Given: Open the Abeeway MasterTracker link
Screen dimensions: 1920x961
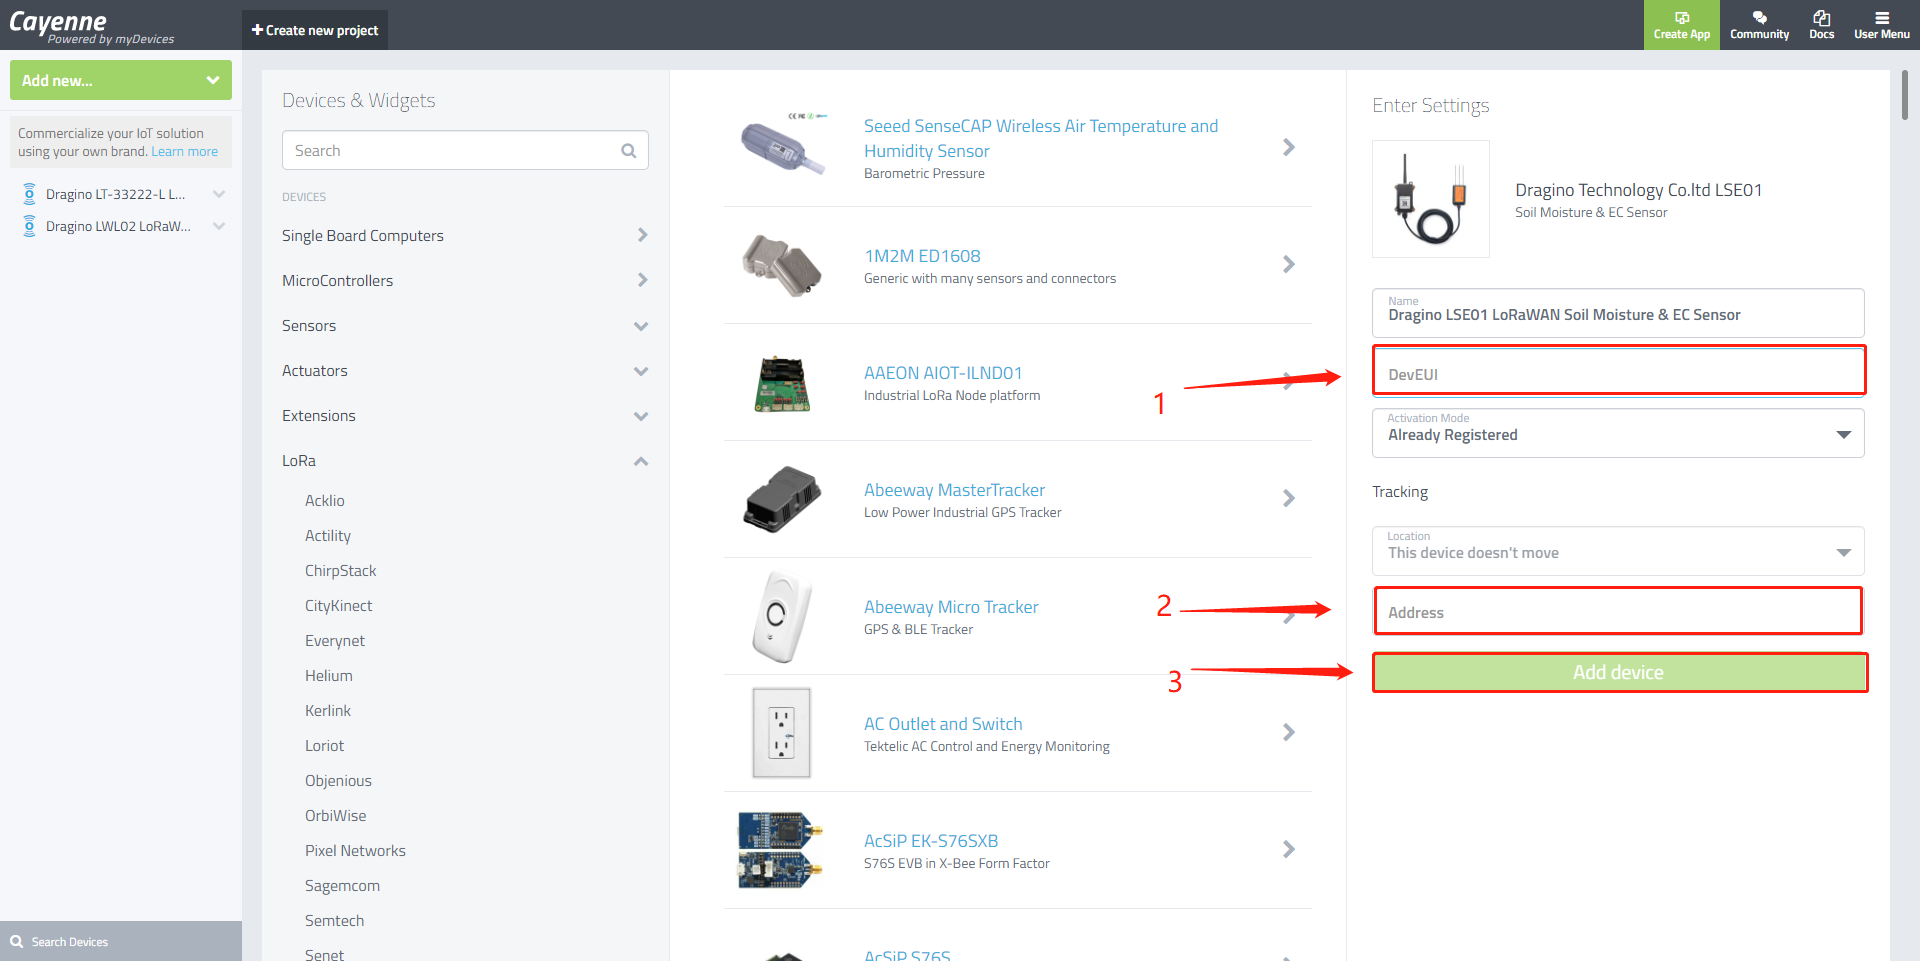Looking at the screenshot, I should coord(954,490).
